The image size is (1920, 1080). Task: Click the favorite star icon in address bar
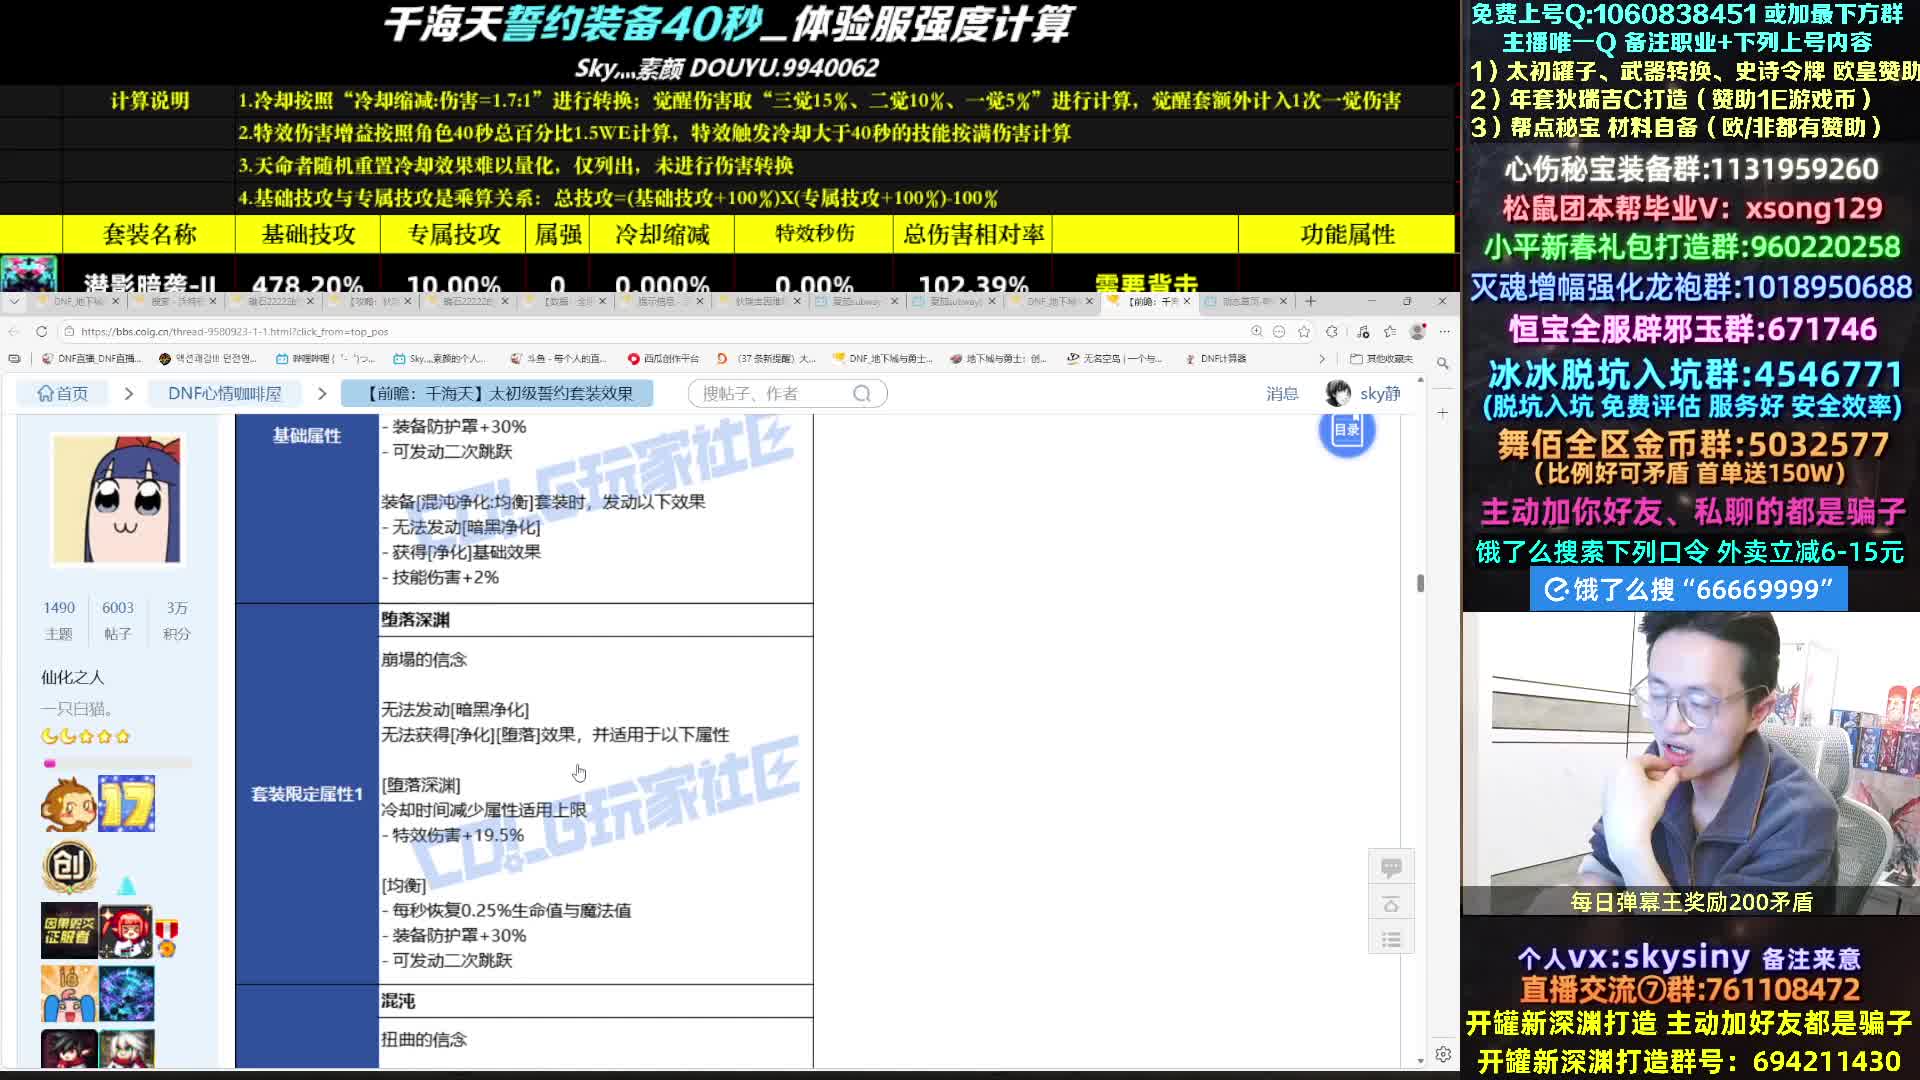coord(1304,331)
